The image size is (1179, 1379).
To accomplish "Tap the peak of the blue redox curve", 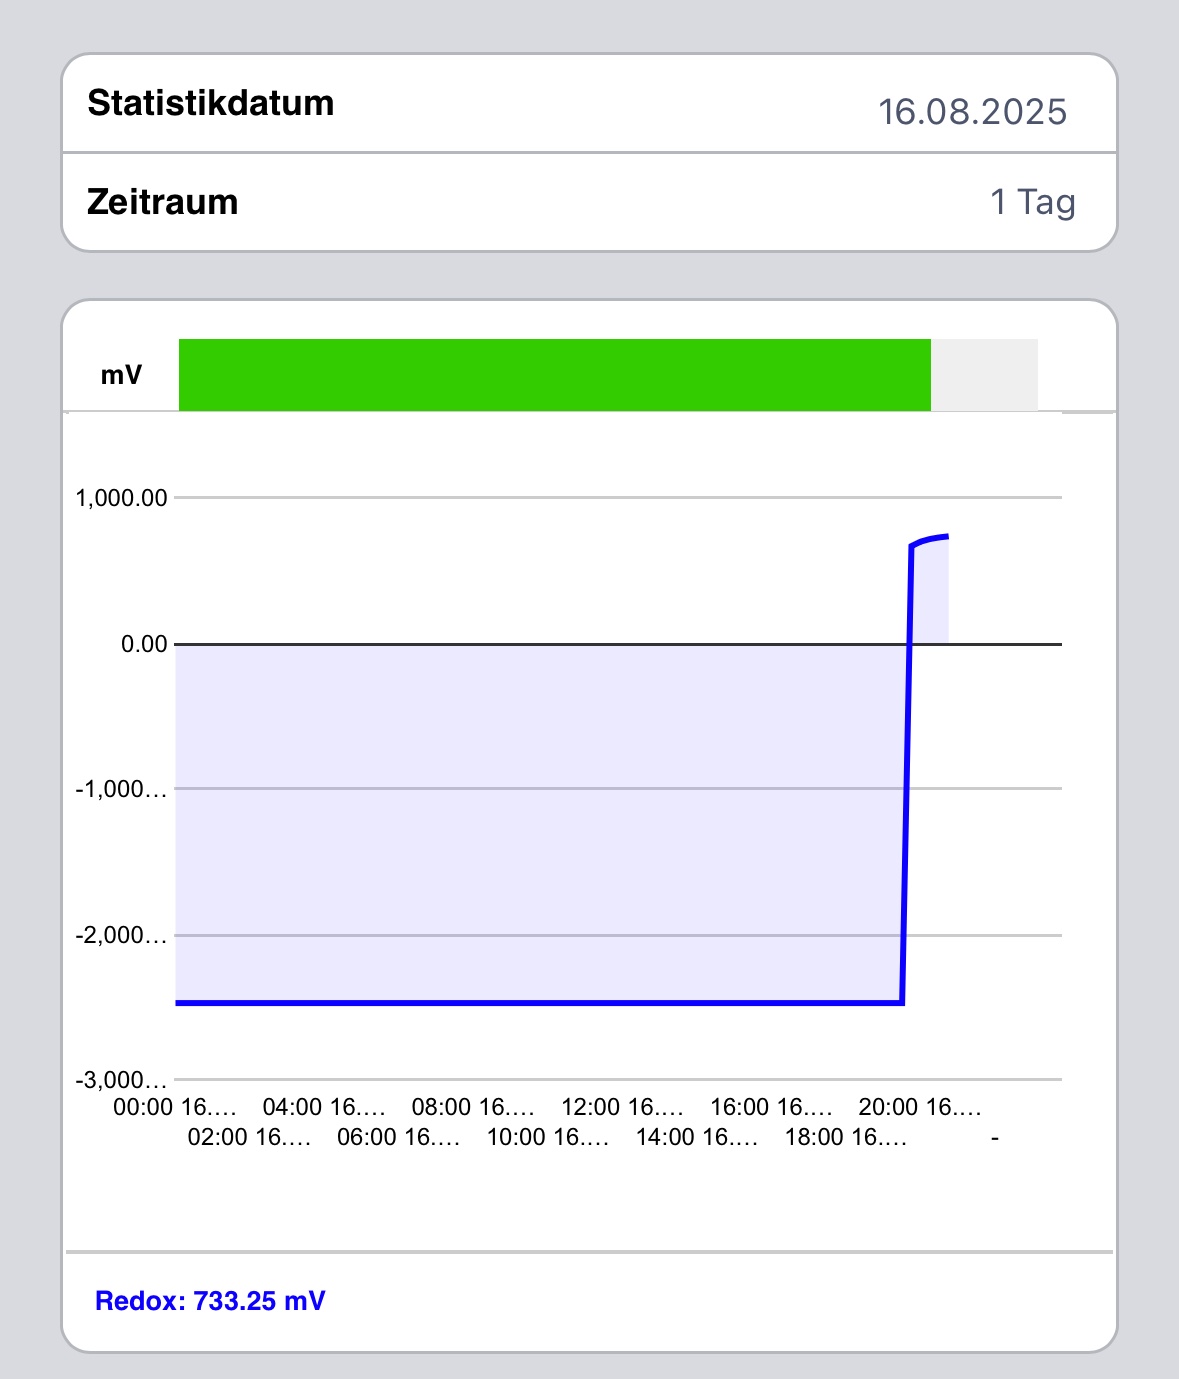I will coord(945,537).
